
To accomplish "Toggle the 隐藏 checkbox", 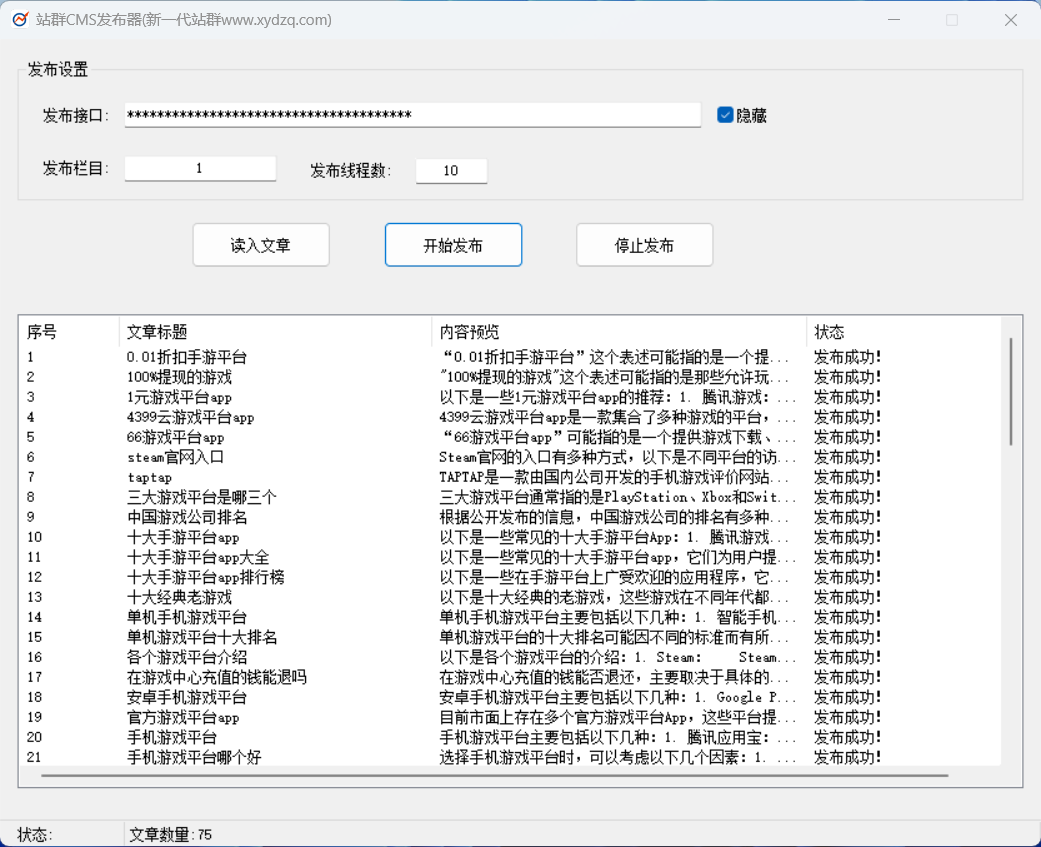I will (x=725, y=115).
